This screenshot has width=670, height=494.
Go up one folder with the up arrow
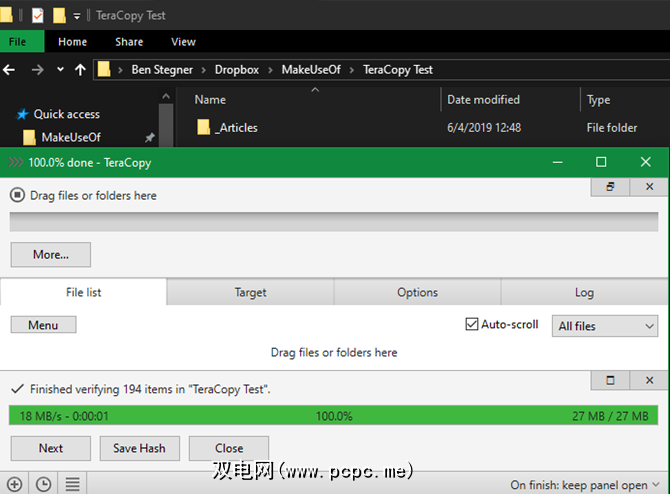pos(80,70)
